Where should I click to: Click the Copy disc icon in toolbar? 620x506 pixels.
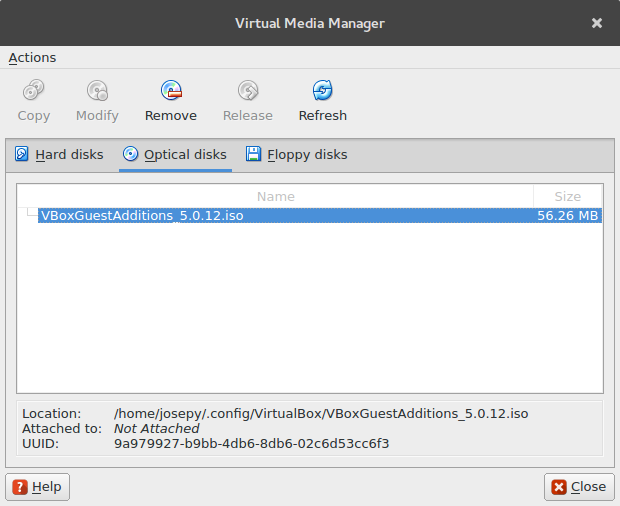[x=34, y=90]
